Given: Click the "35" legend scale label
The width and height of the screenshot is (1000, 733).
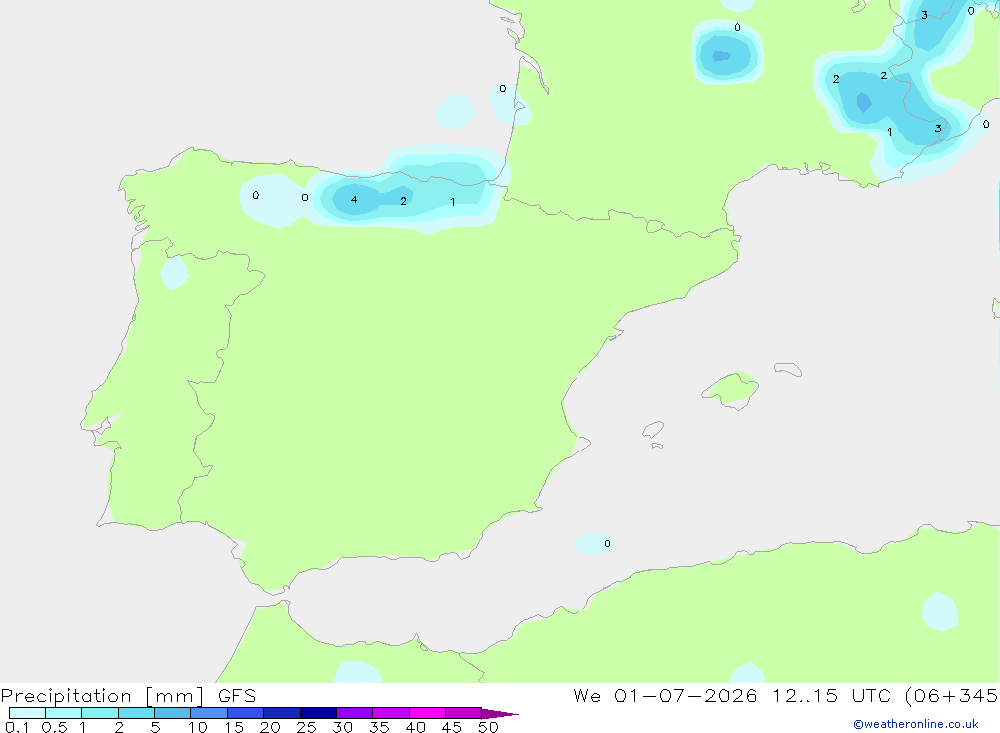Looking at the screenshot, I should (x=379, y=727).
